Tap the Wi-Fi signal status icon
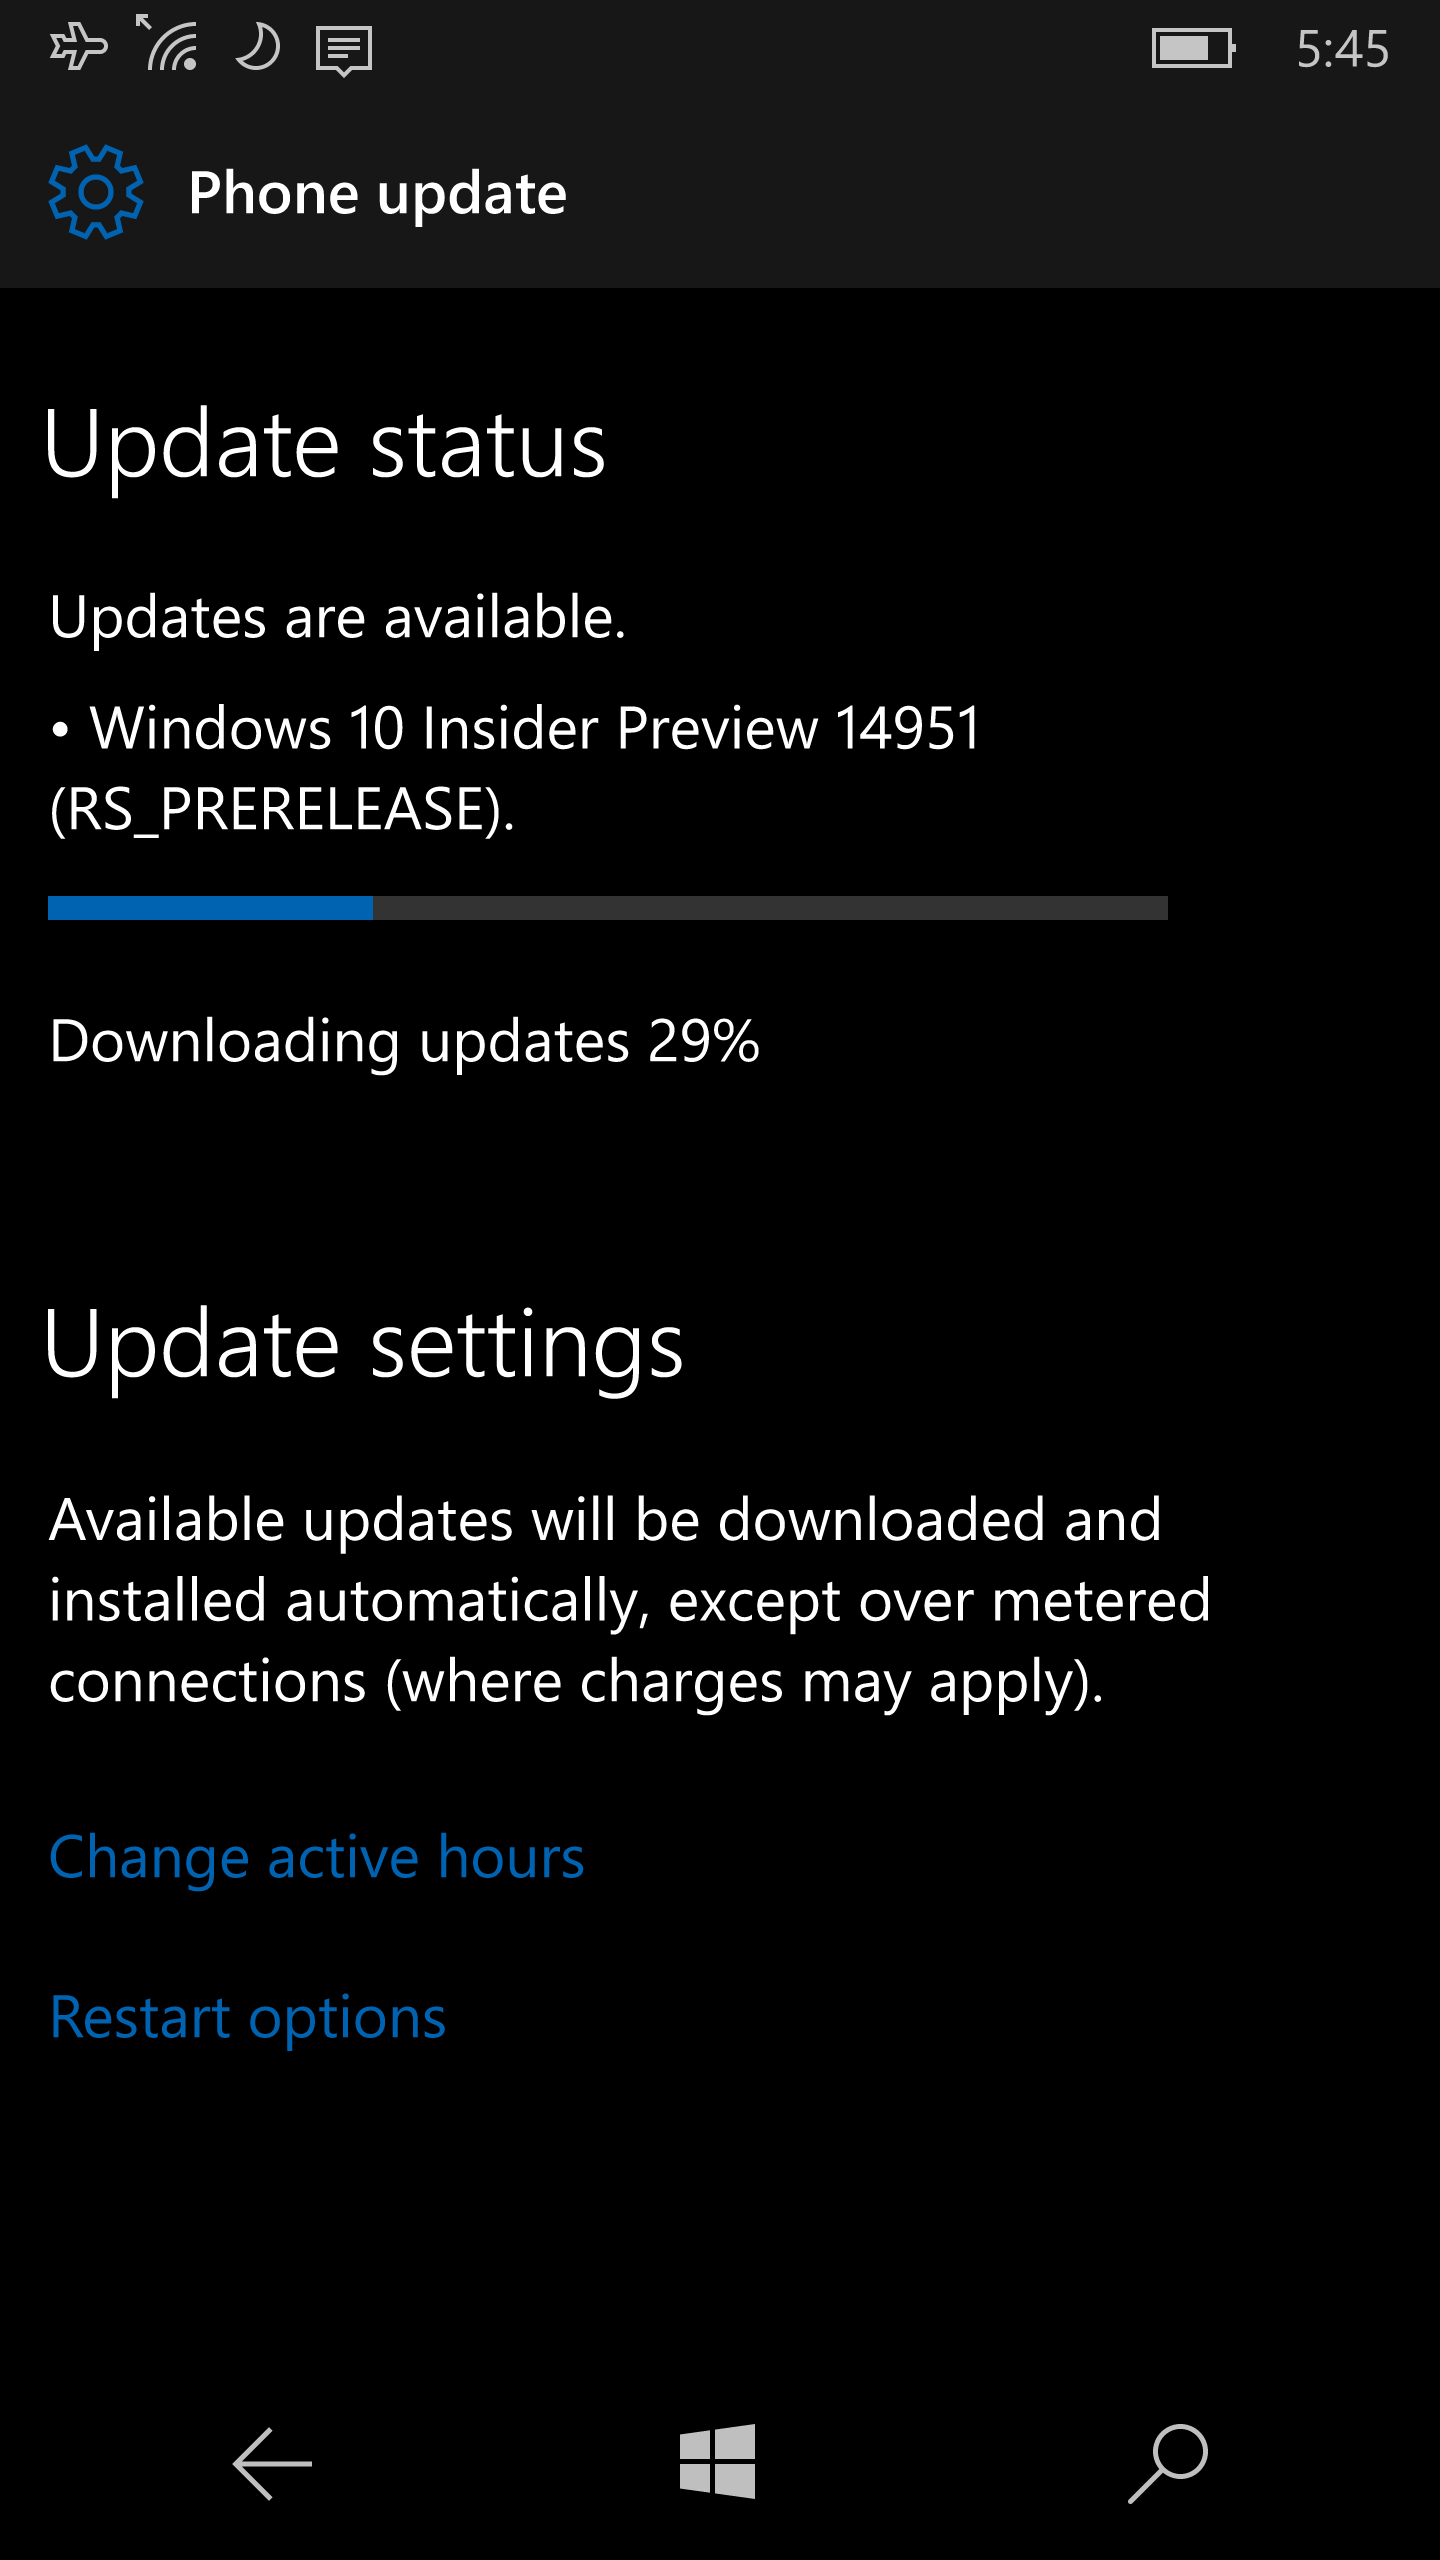 pos(168,43)
